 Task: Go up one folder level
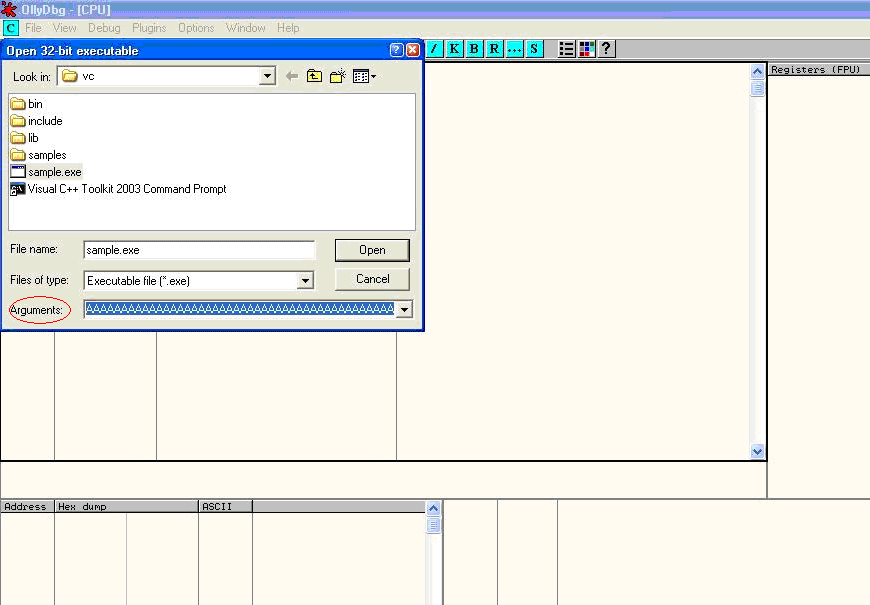[x=315, y=77]
